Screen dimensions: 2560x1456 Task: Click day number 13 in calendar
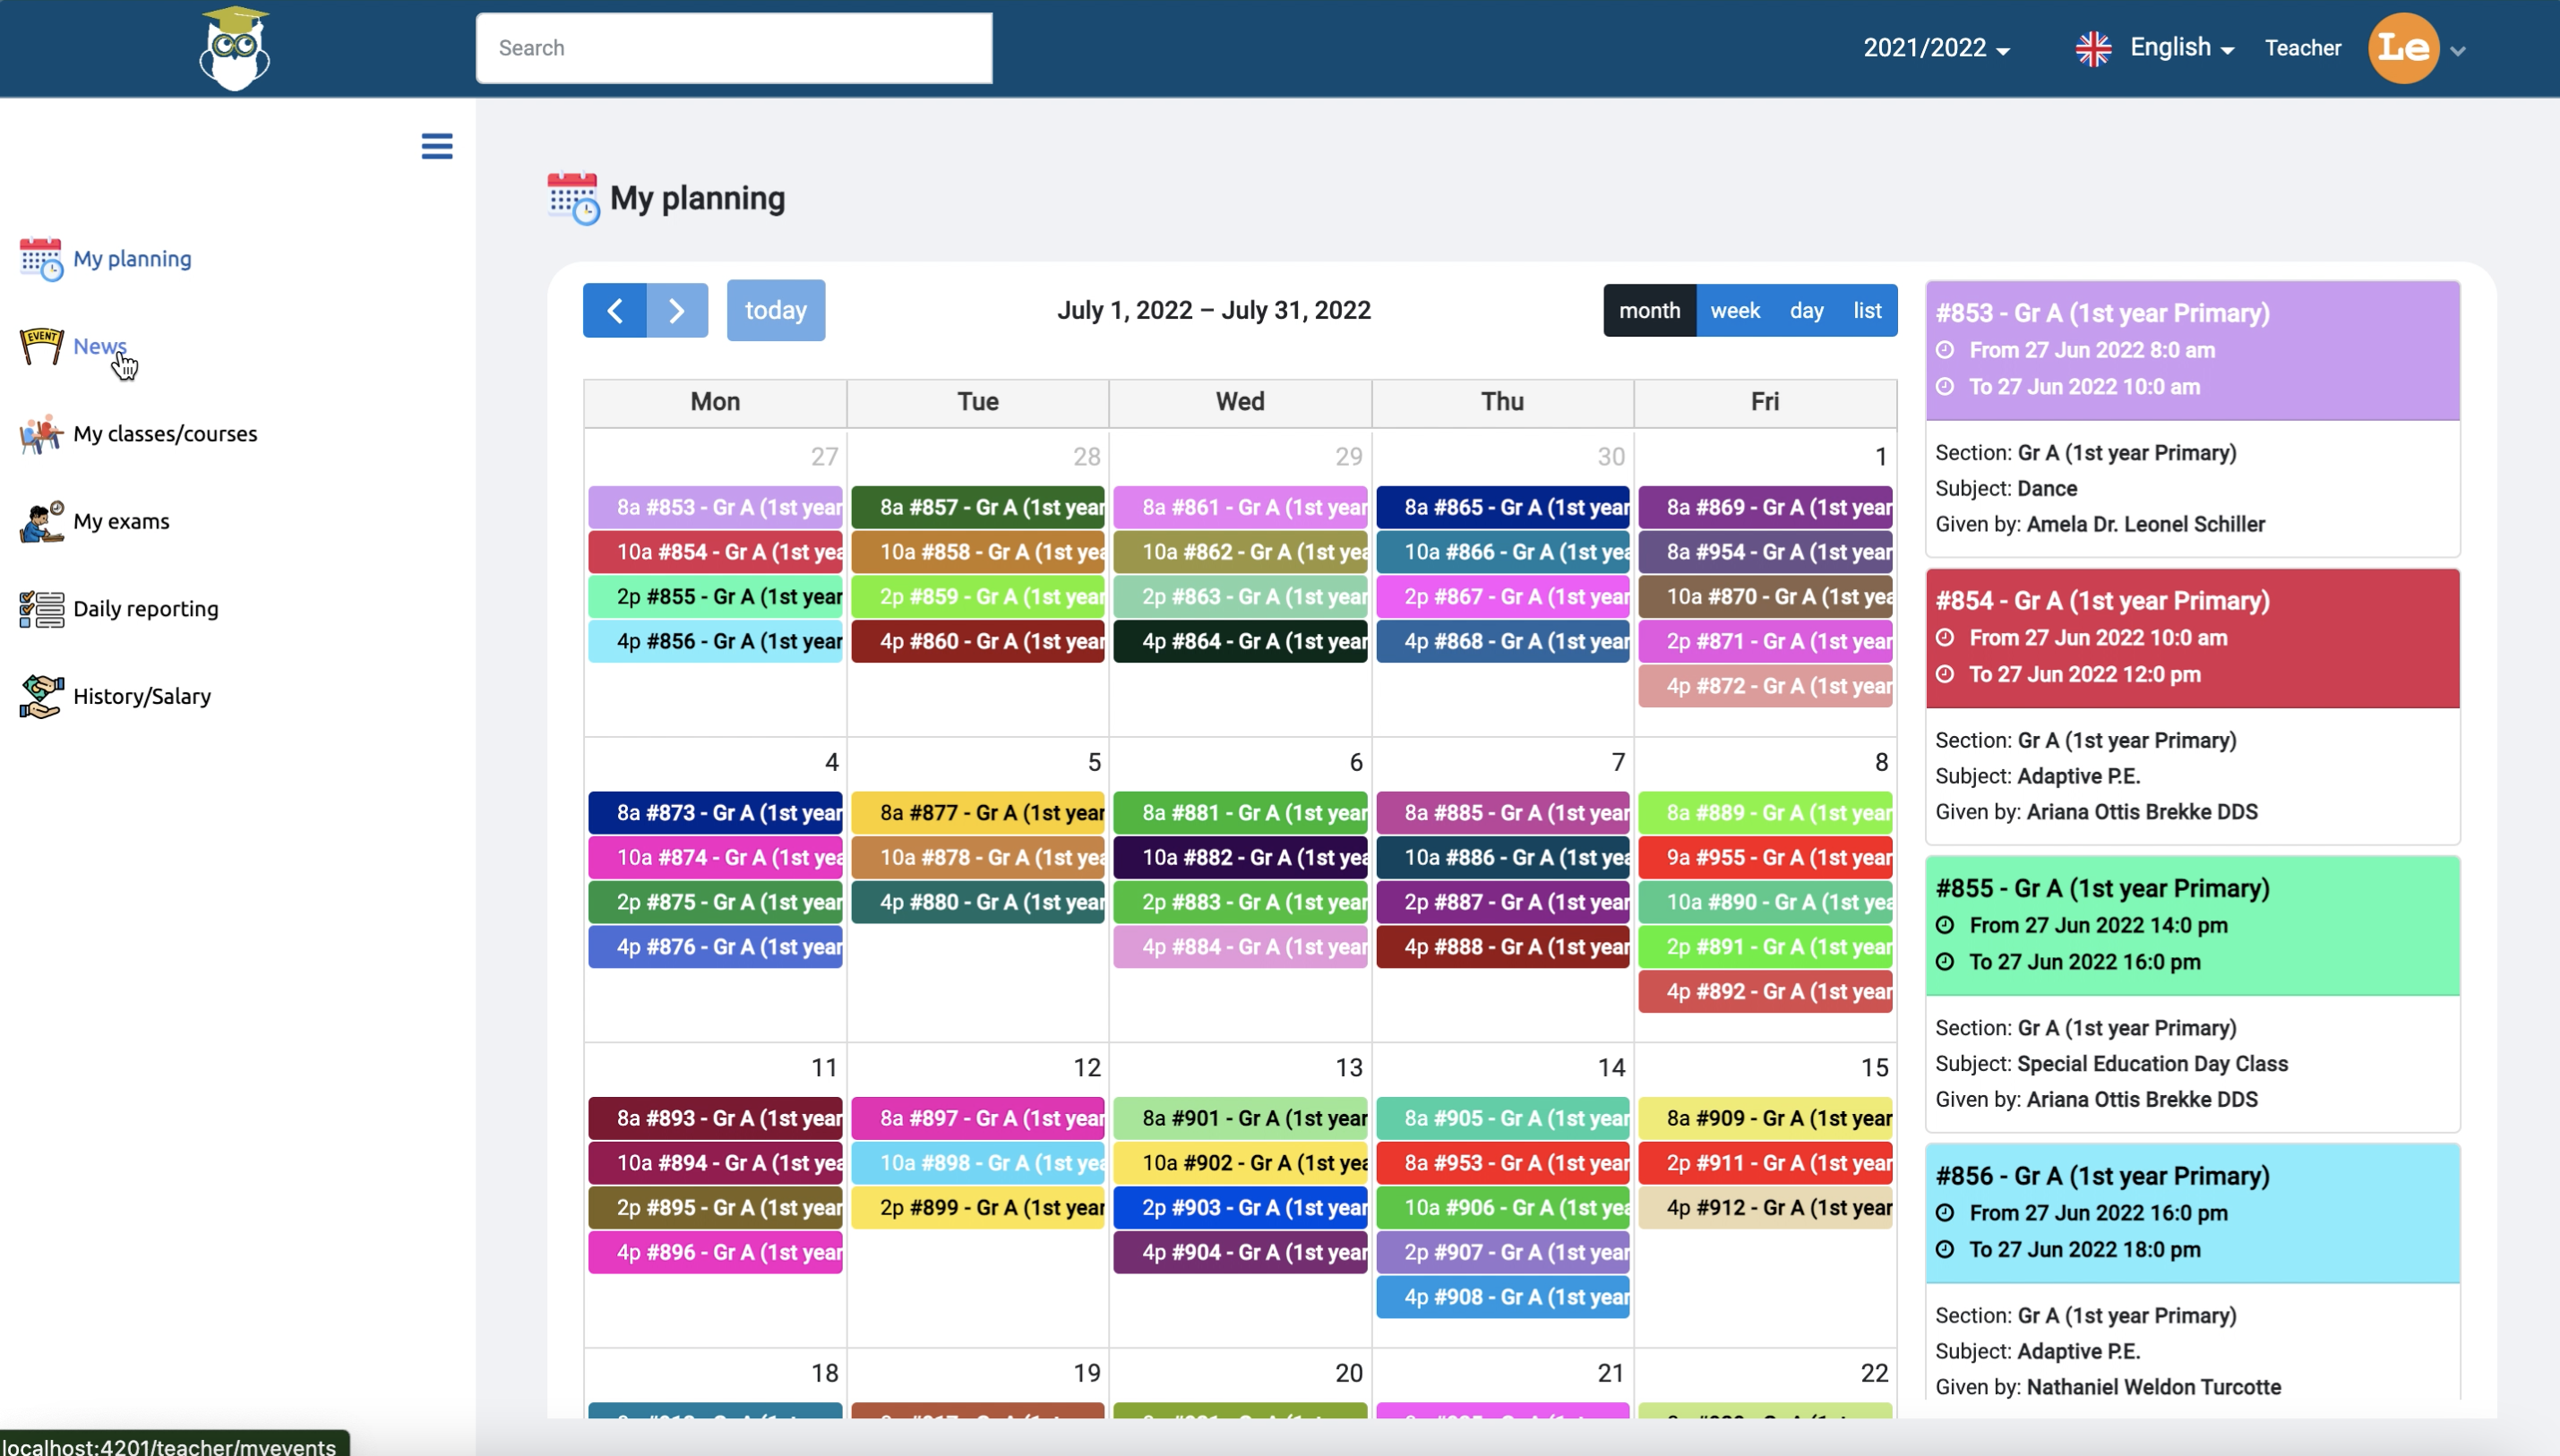click(1349, 1068)
